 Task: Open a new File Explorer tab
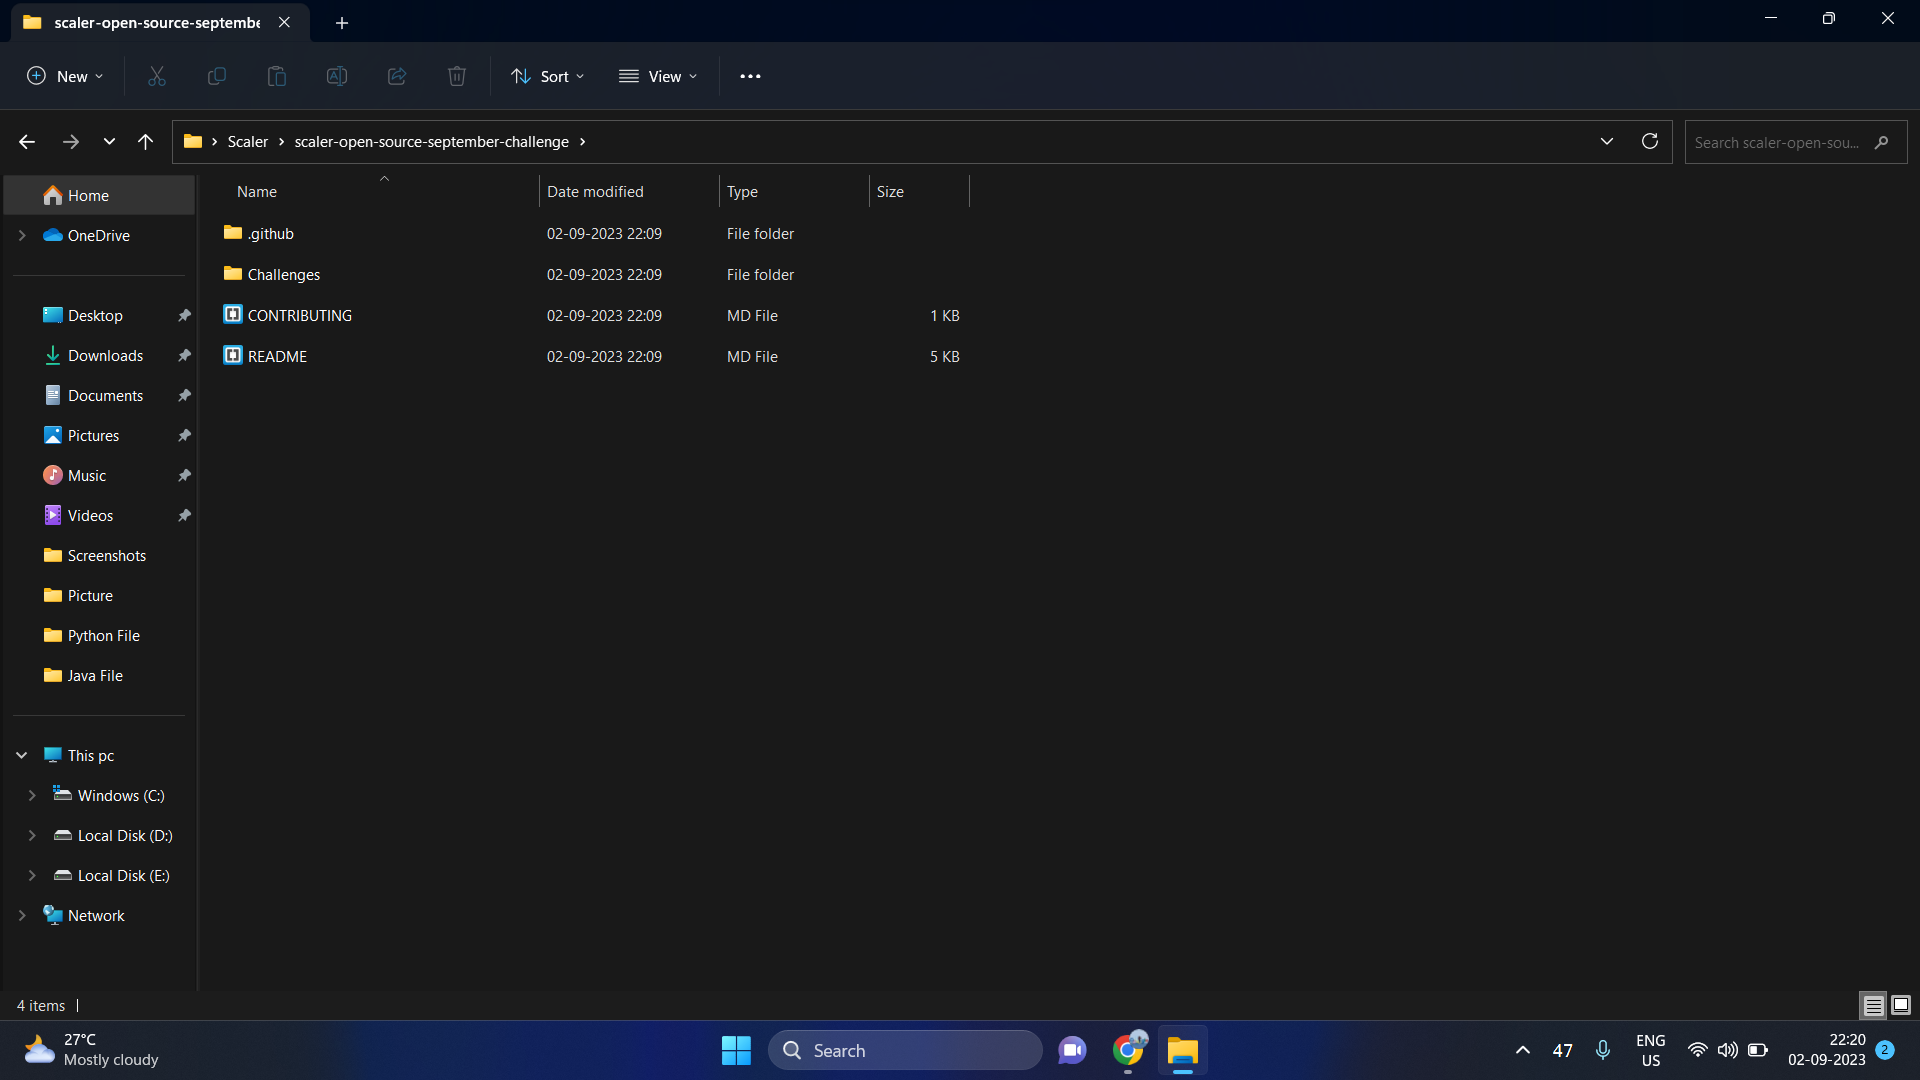point(342,22)
